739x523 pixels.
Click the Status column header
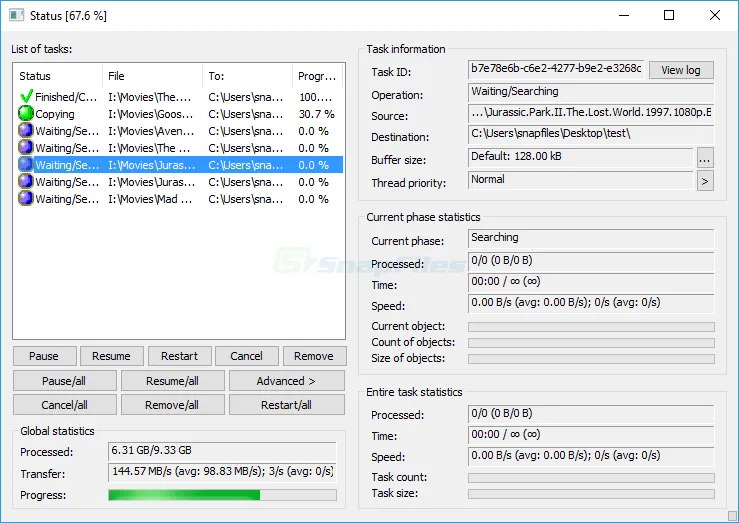tap(58, 76)
